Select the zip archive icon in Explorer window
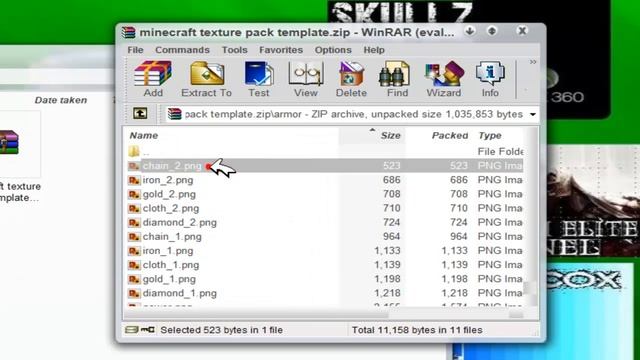640x360 pixels. click(9, 142)
